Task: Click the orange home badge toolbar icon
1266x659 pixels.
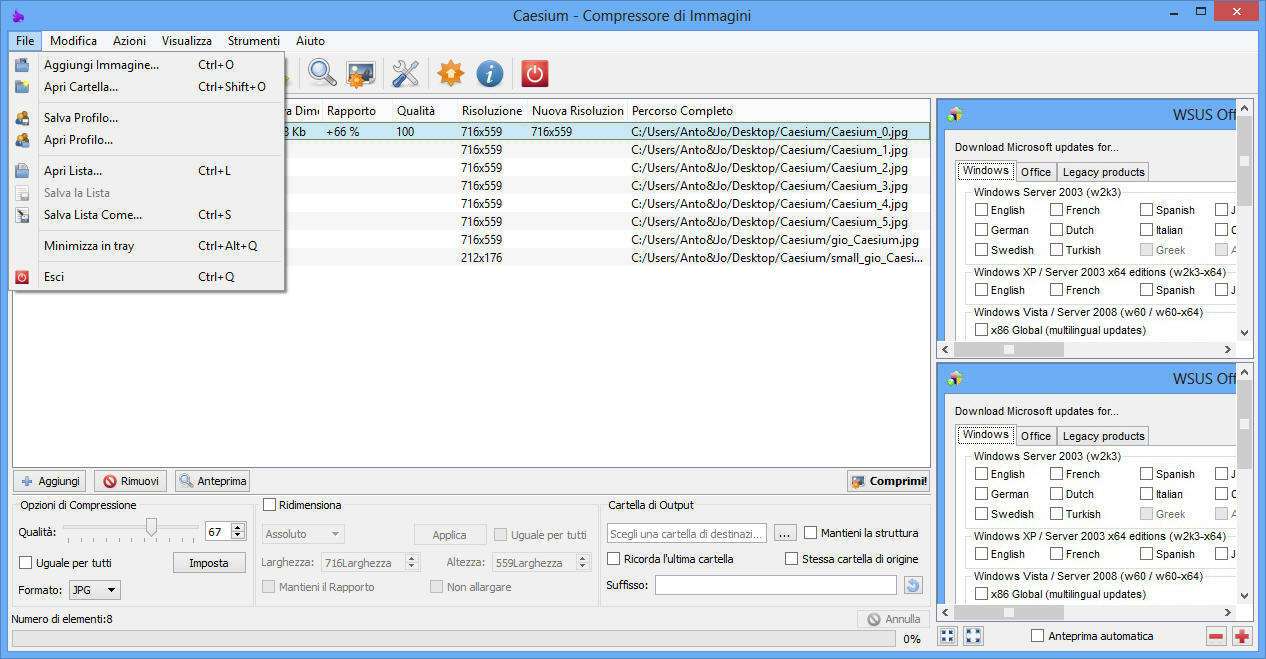Action: point(451,73)
